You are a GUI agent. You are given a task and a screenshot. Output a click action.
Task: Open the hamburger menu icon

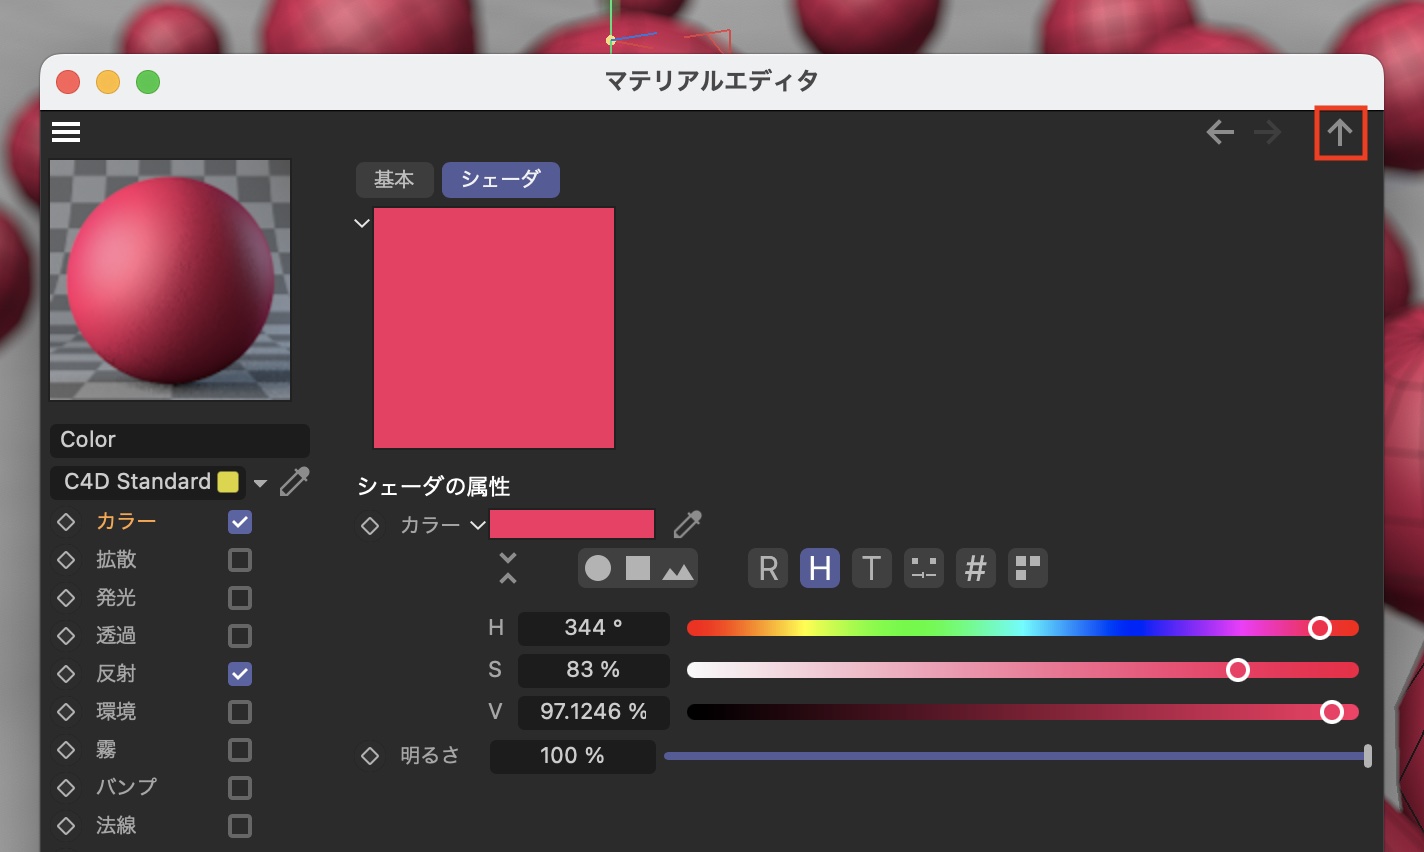66,132
